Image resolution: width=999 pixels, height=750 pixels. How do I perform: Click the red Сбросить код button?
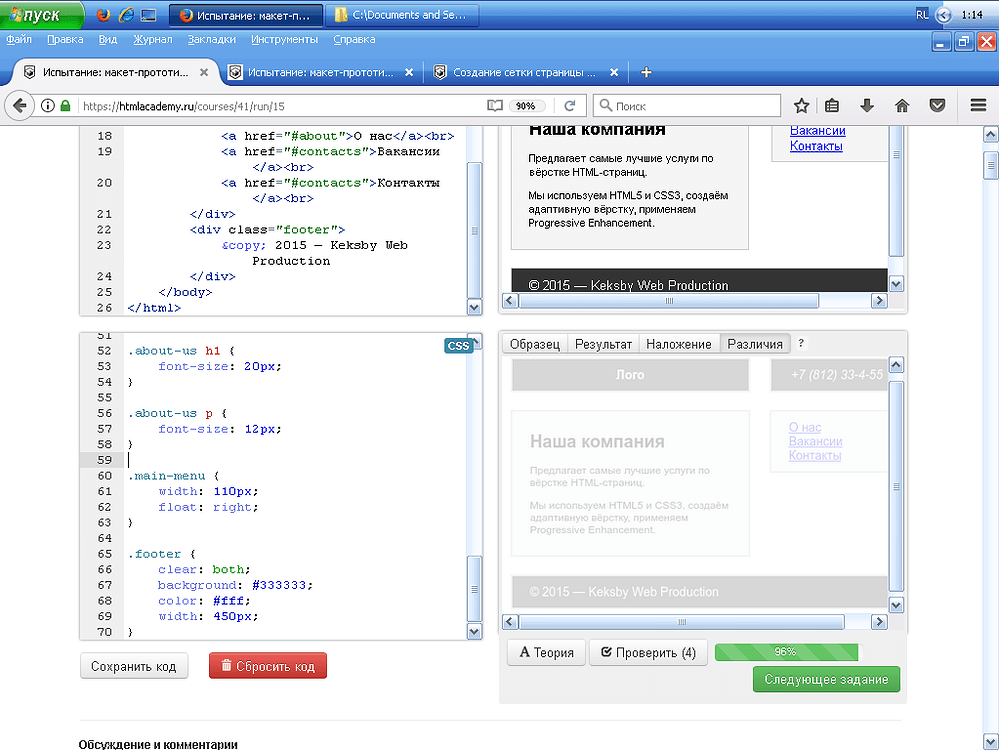267,666
